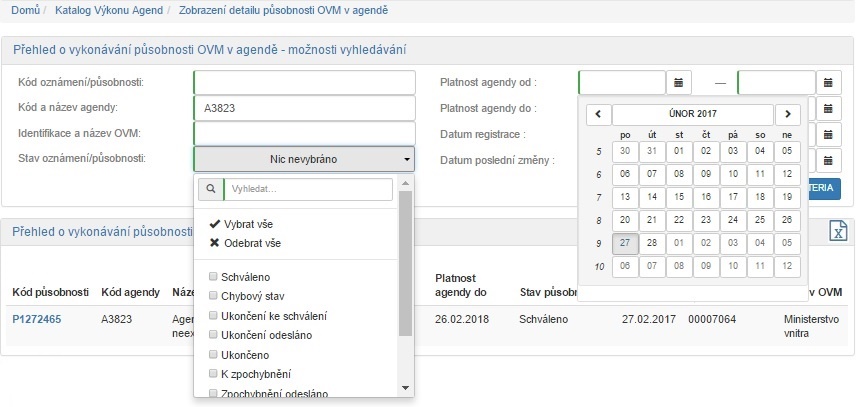Open calendar icon for Datum registrace row
The height and width of the screenshot is (407, 856).
tap(829, 134)
